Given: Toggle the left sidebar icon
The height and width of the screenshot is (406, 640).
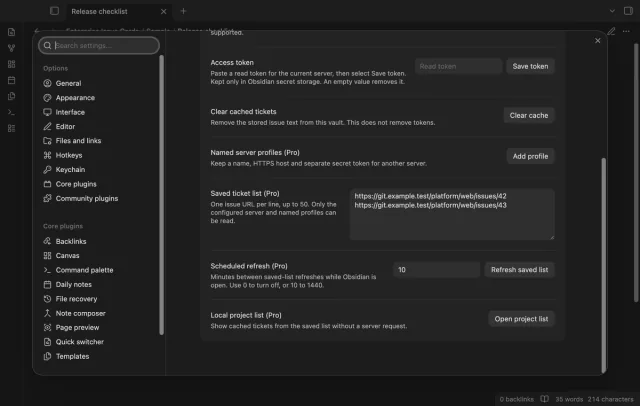Looking at the screenshot, I should point(54,11).
